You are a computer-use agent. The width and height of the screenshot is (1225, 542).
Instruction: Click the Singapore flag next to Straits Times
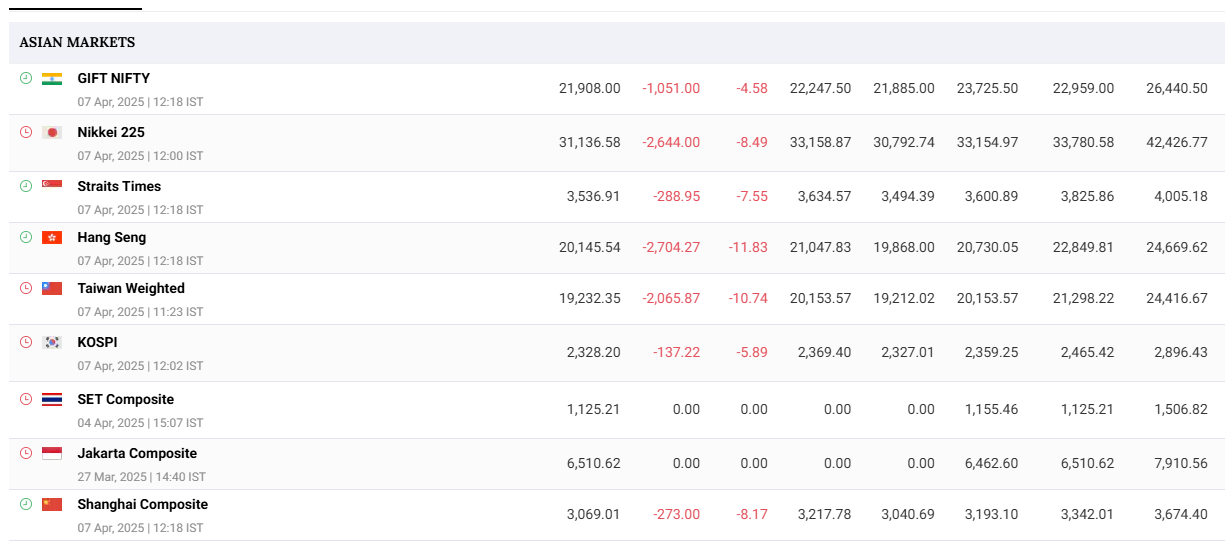click(52, 186)
